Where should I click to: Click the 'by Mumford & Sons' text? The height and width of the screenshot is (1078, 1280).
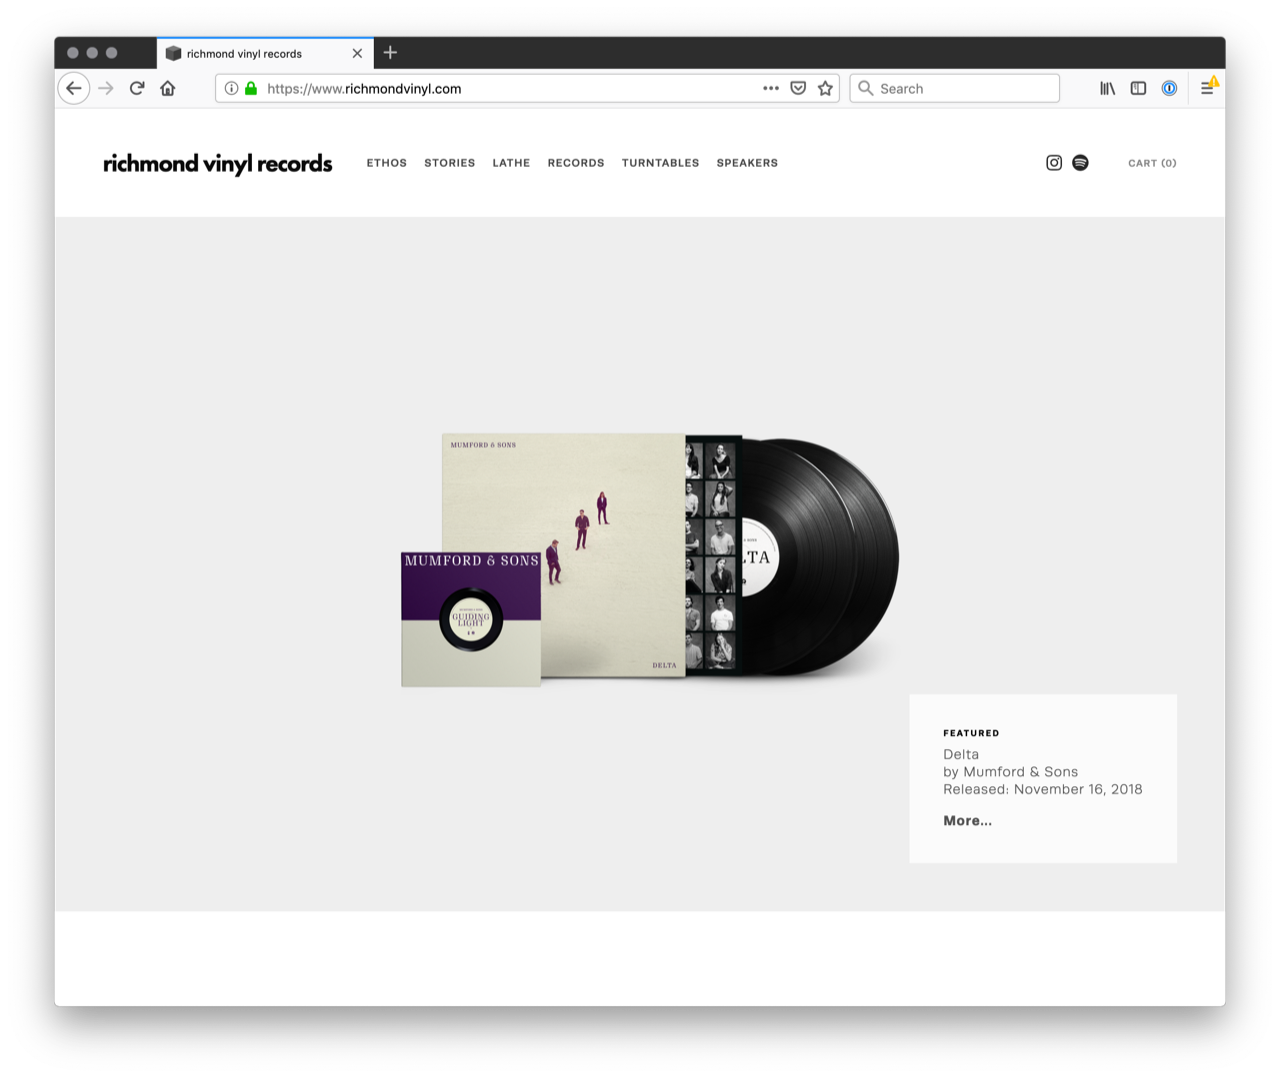pyautogui.click(x=1010, y=772)
